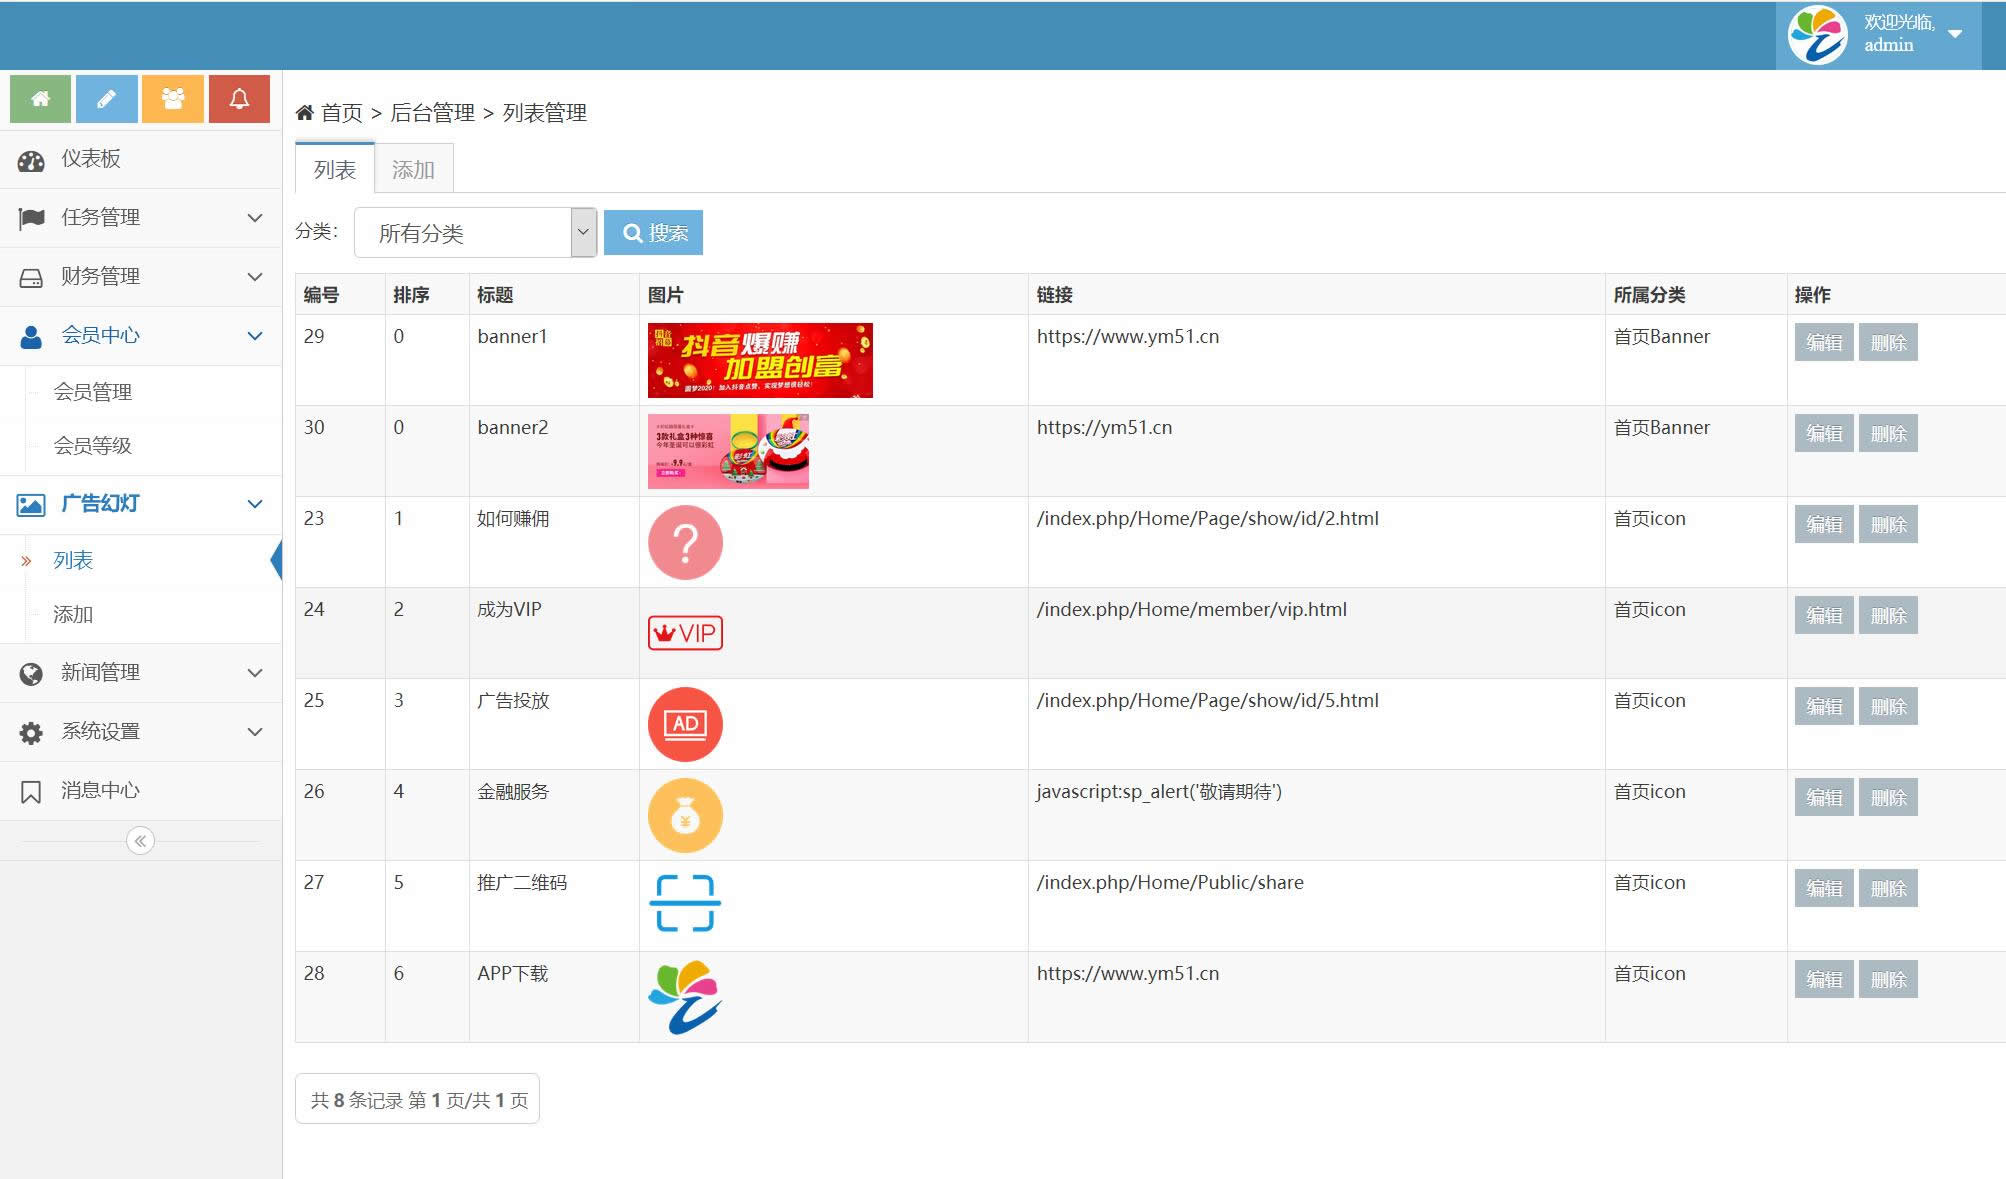Click the house icon in breadcrumb
Image resolution: width=2006 pixels, height=1179 pixels.
click(x=304, y=112)
